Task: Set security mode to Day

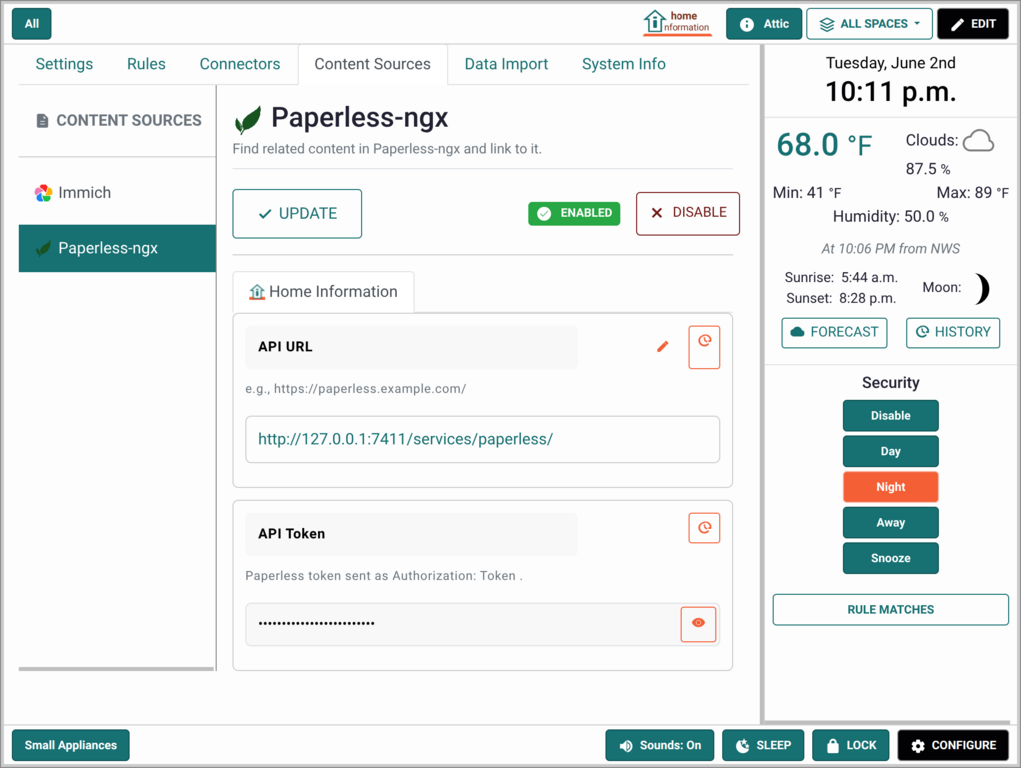Action: pyautogui.click(x=891, y=451)
